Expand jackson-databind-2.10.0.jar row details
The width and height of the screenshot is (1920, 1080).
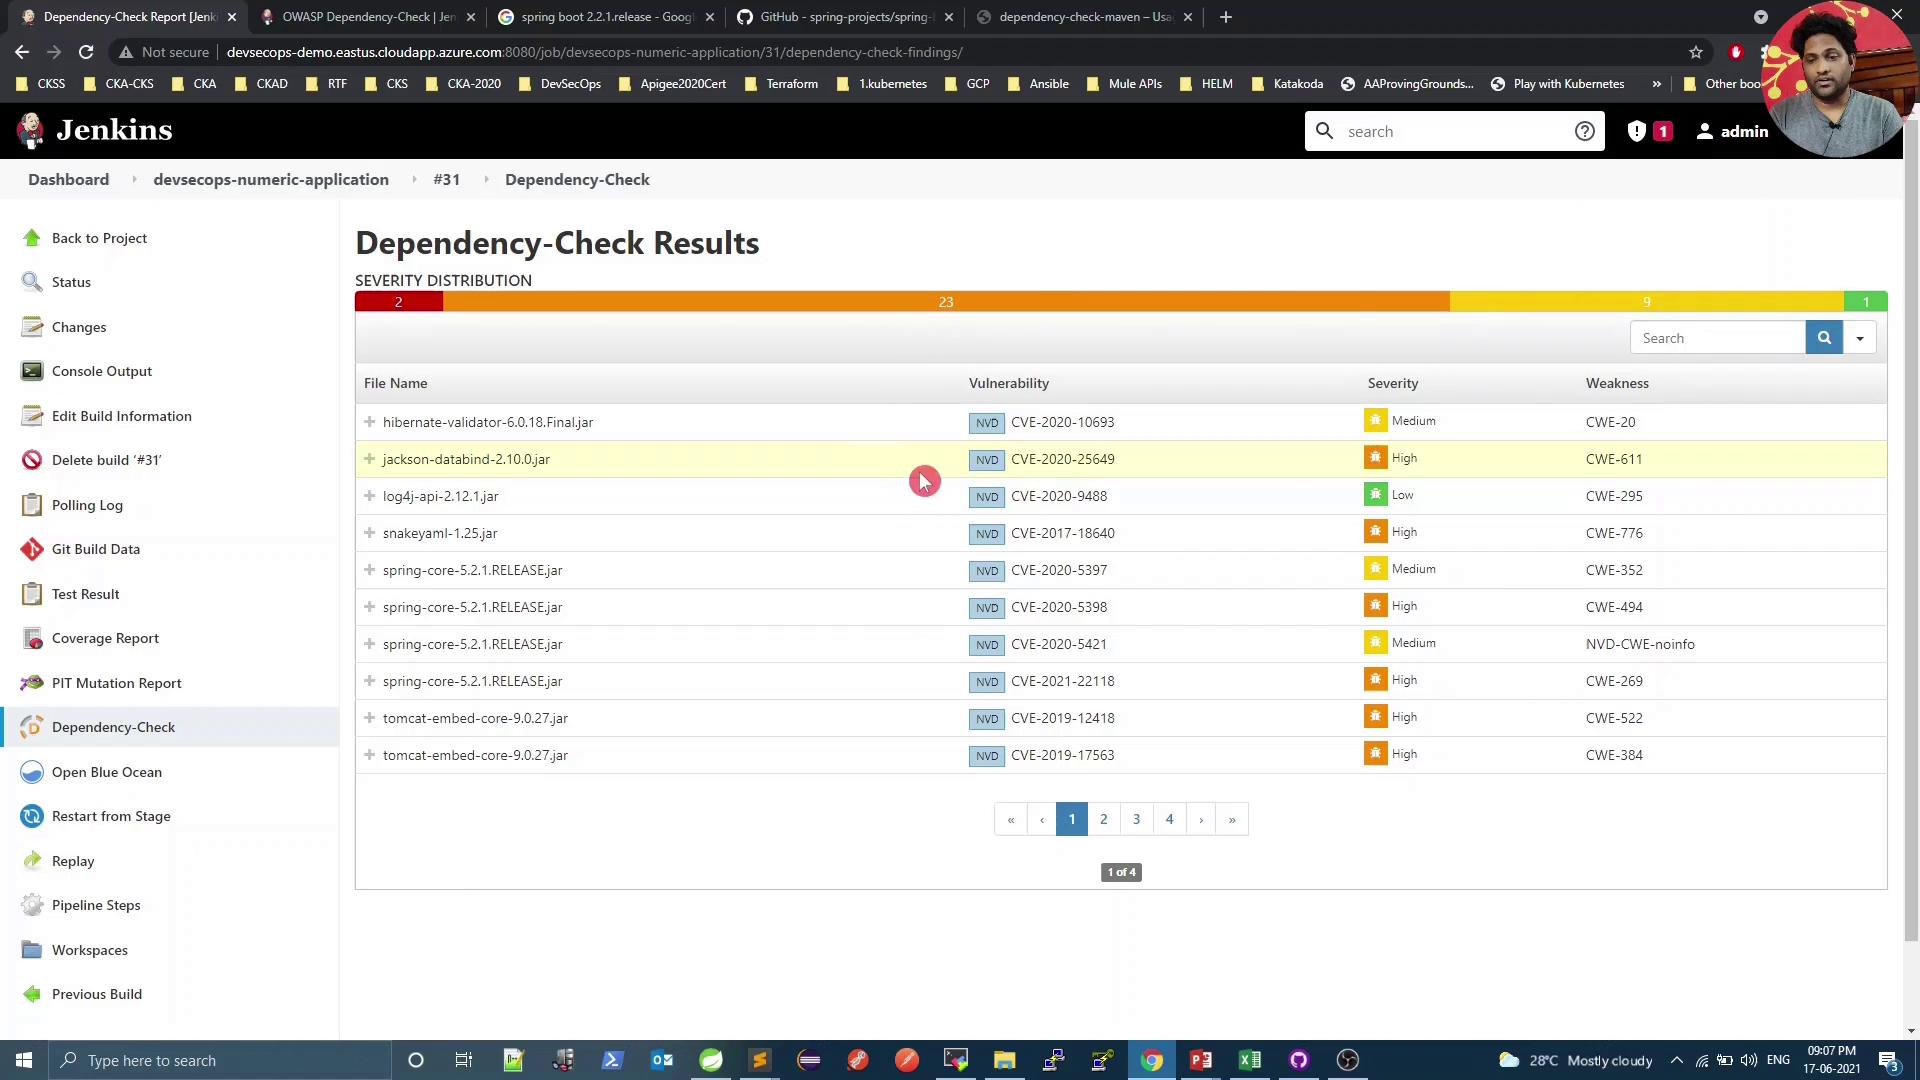[370, 459]
